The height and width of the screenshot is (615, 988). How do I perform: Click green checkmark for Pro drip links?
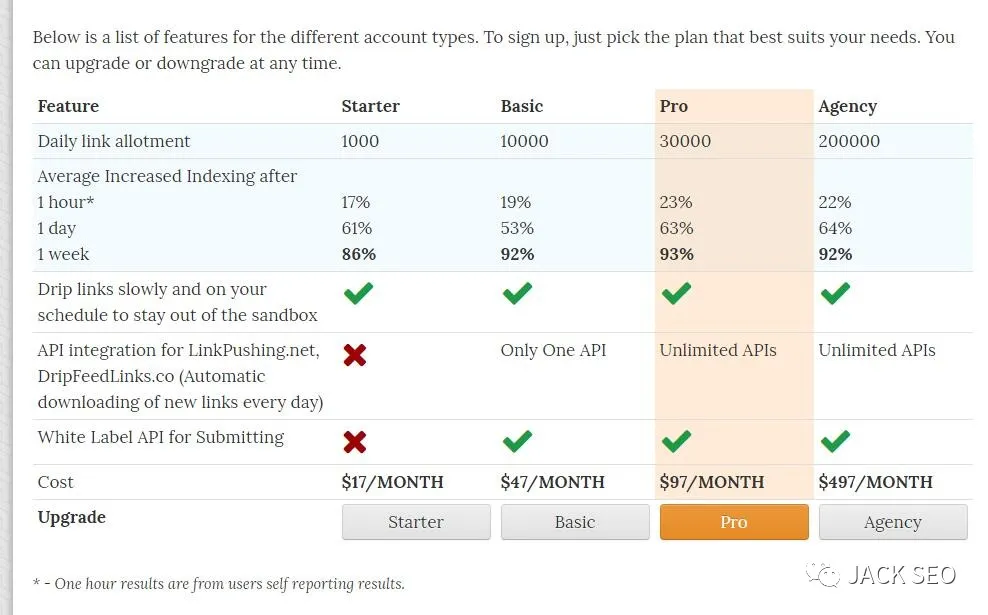click(676, 294)
